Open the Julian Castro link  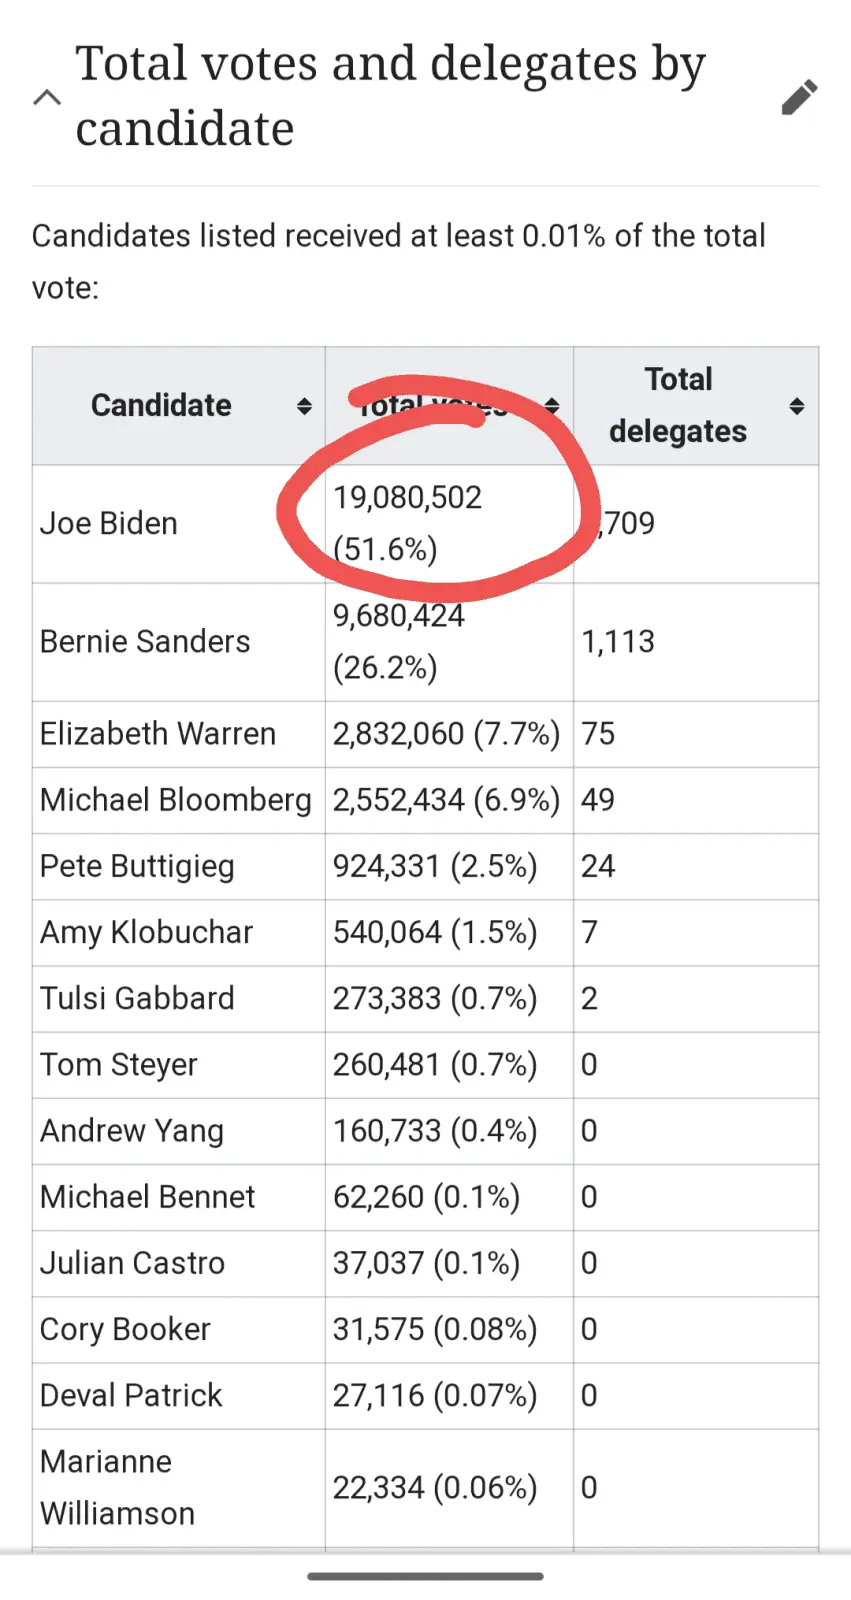click(x=132, y=1263)
